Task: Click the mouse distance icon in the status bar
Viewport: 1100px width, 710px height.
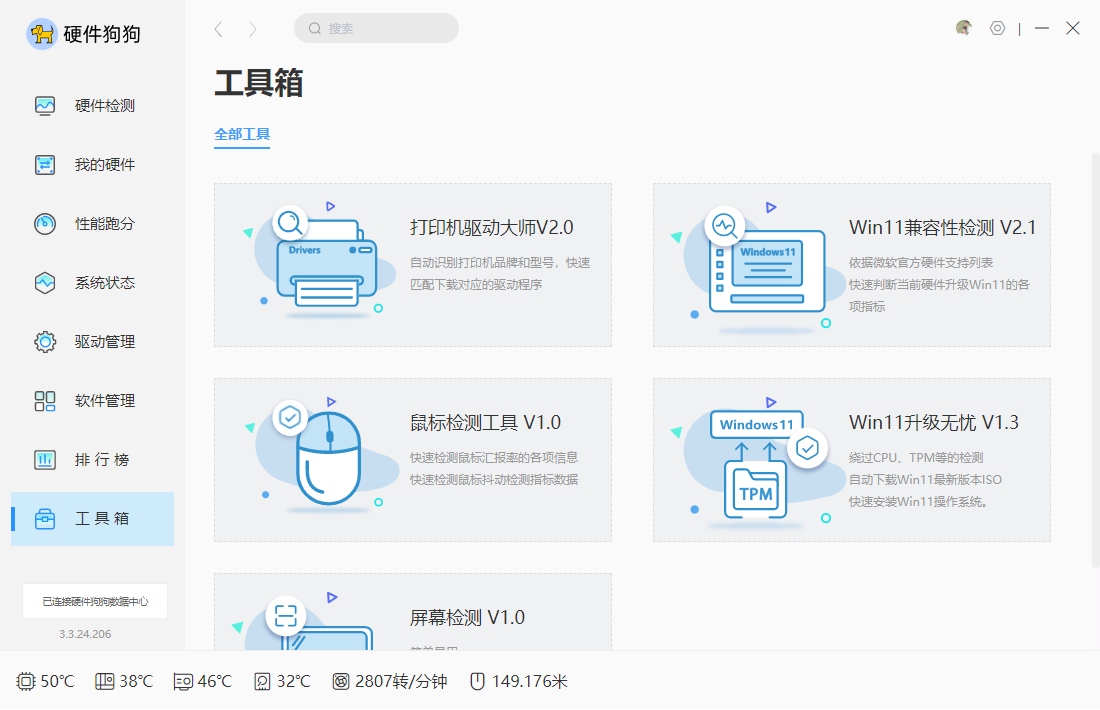Action: tap(477, 681)
